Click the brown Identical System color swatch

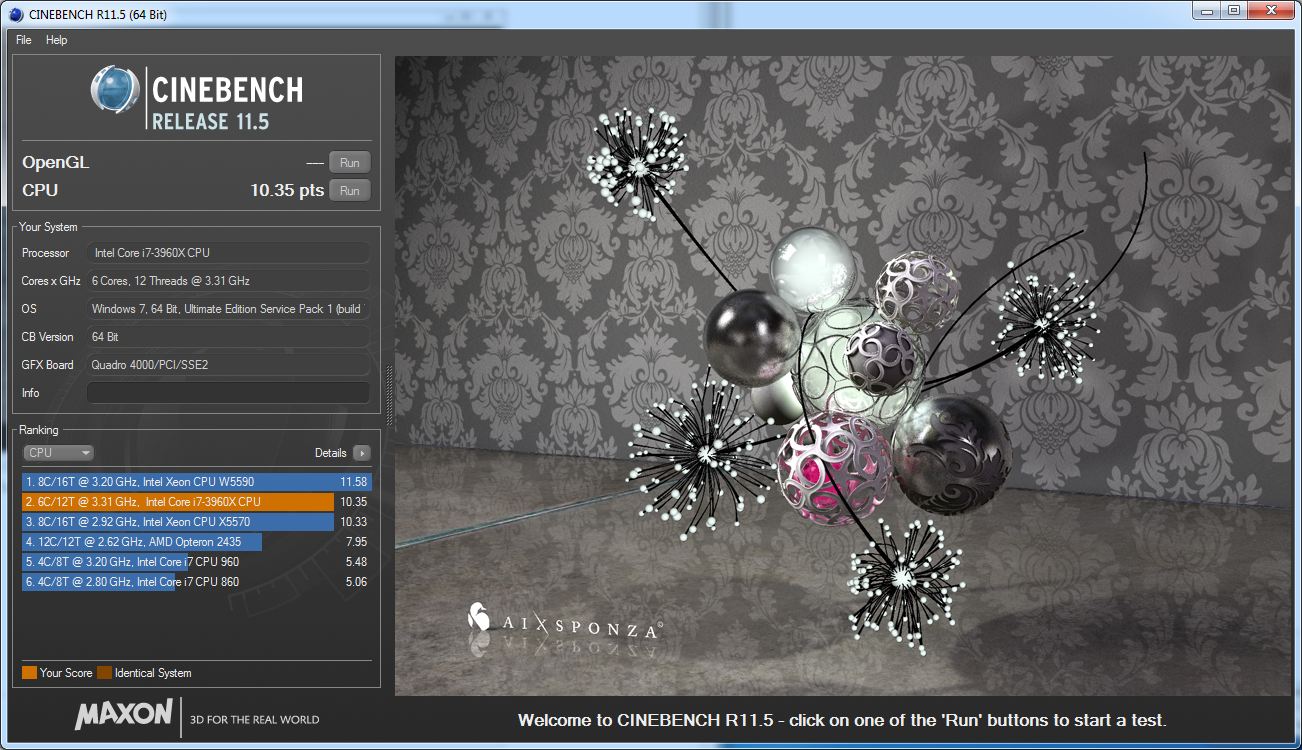105,673
